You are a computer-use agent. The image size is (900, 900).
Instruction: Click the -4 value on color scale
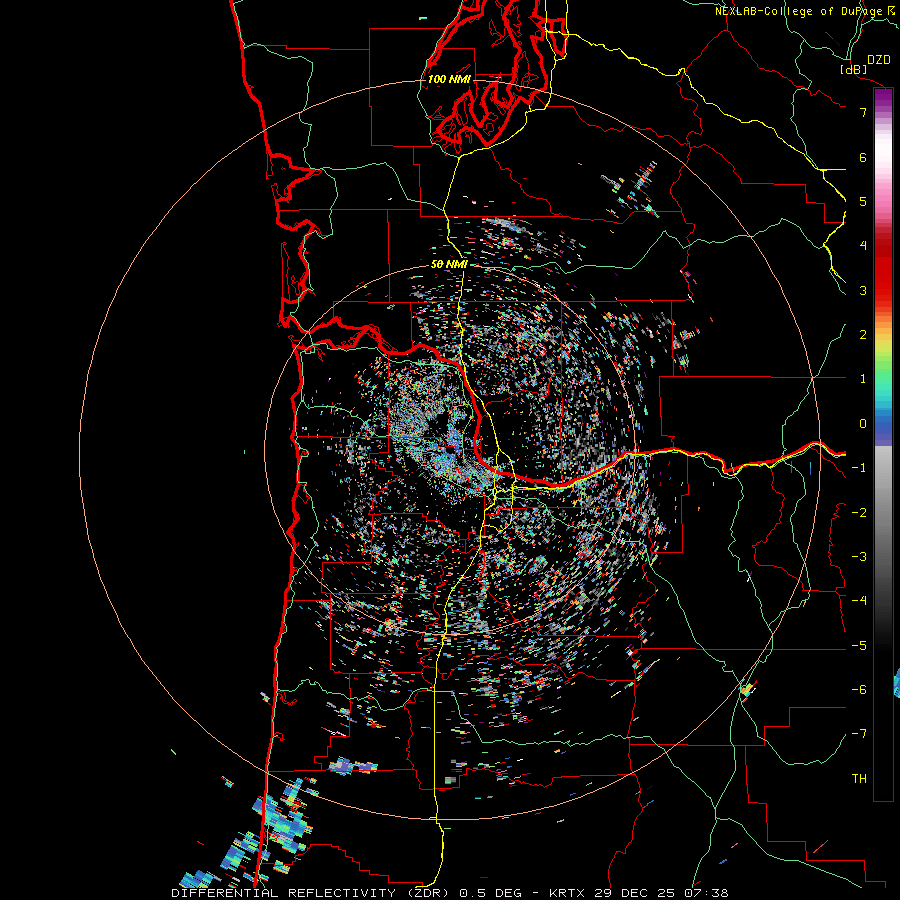(x=859, y=600)
